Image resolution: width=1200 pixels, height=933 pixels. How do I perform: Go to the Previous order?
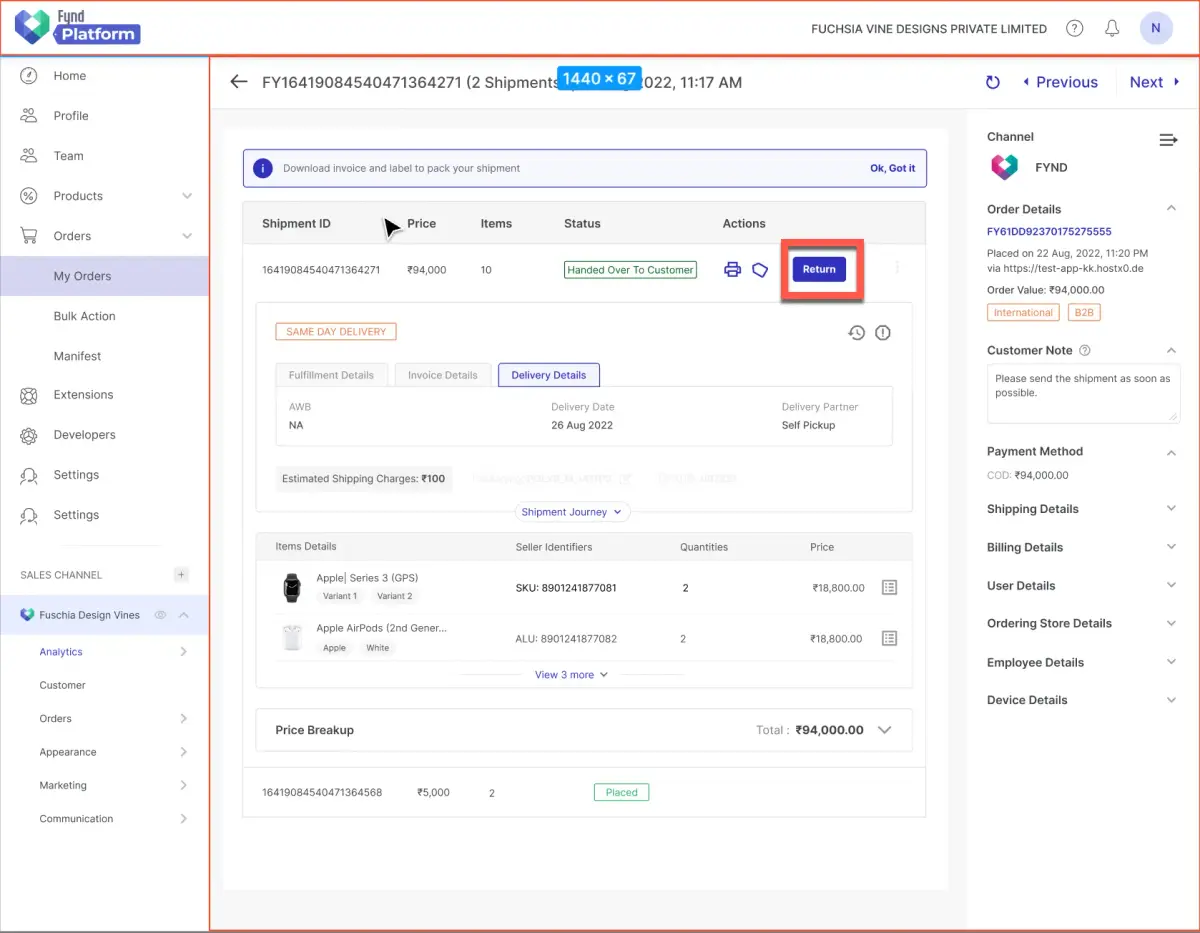pos(1060,82)
